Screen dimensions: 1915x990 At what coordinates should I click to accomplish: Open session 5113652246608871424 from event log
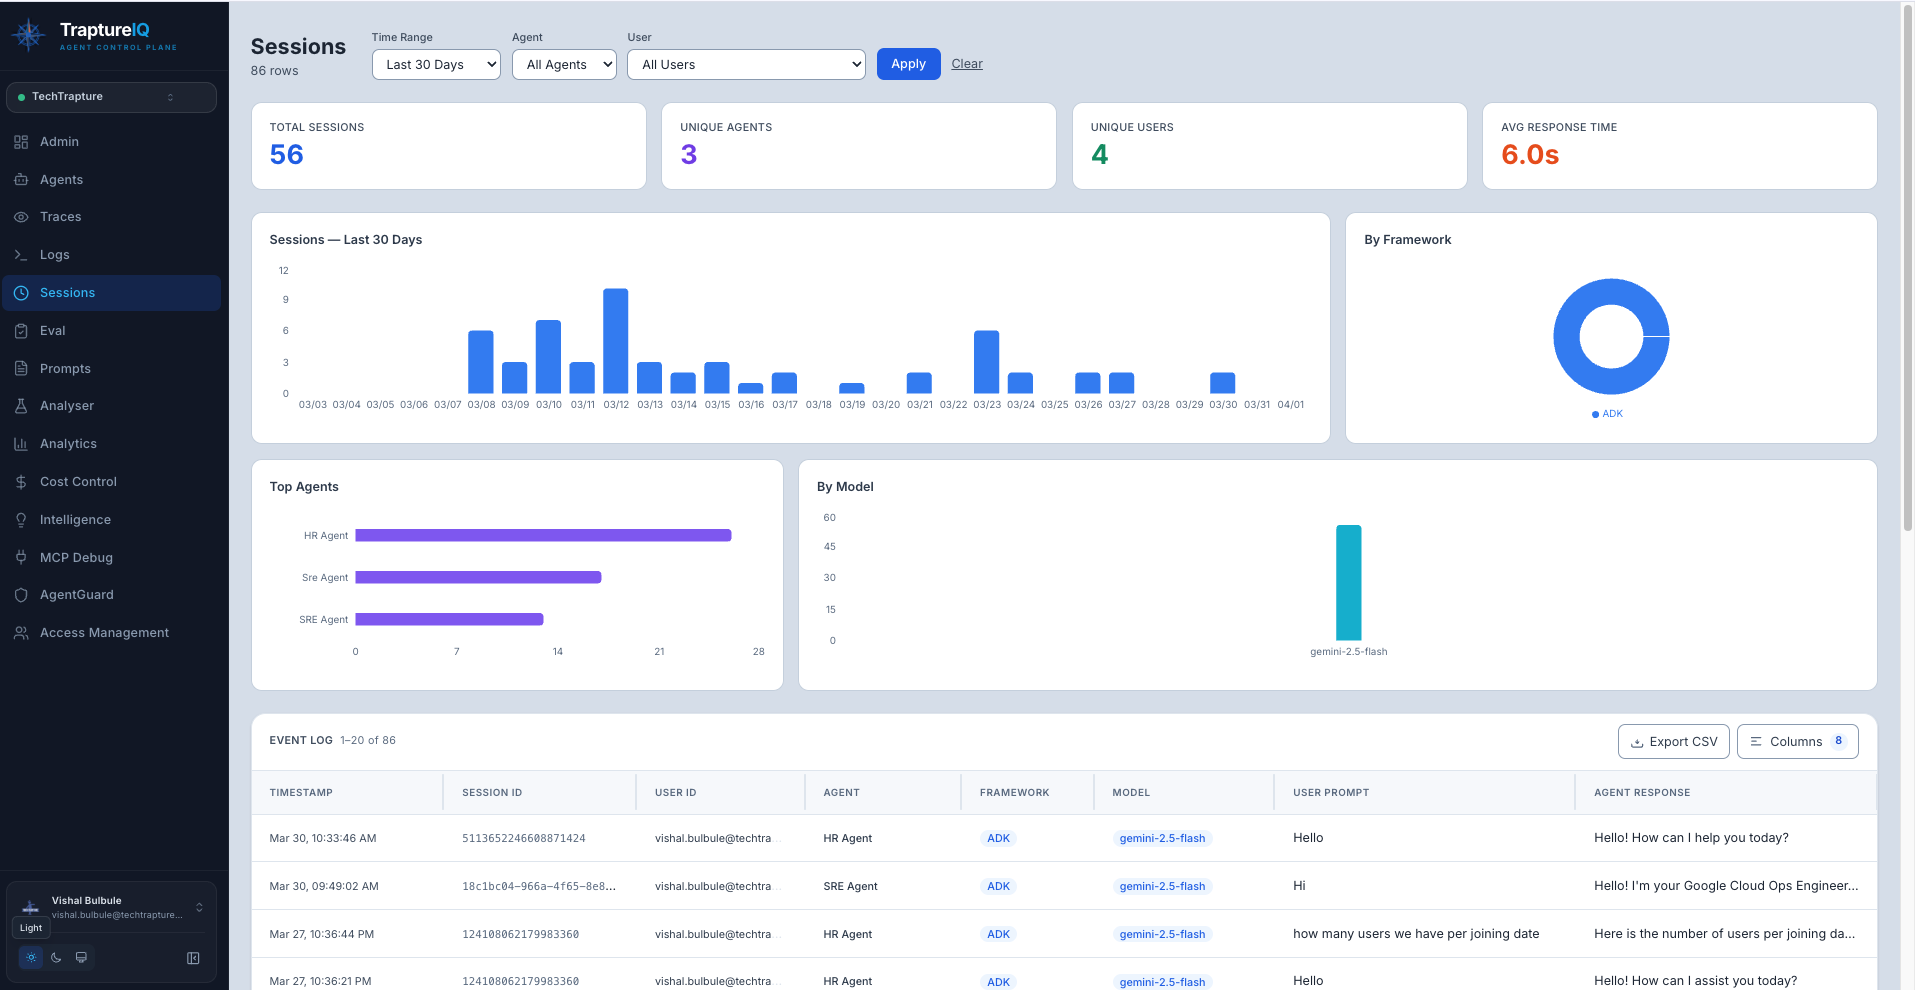[523, 838]
